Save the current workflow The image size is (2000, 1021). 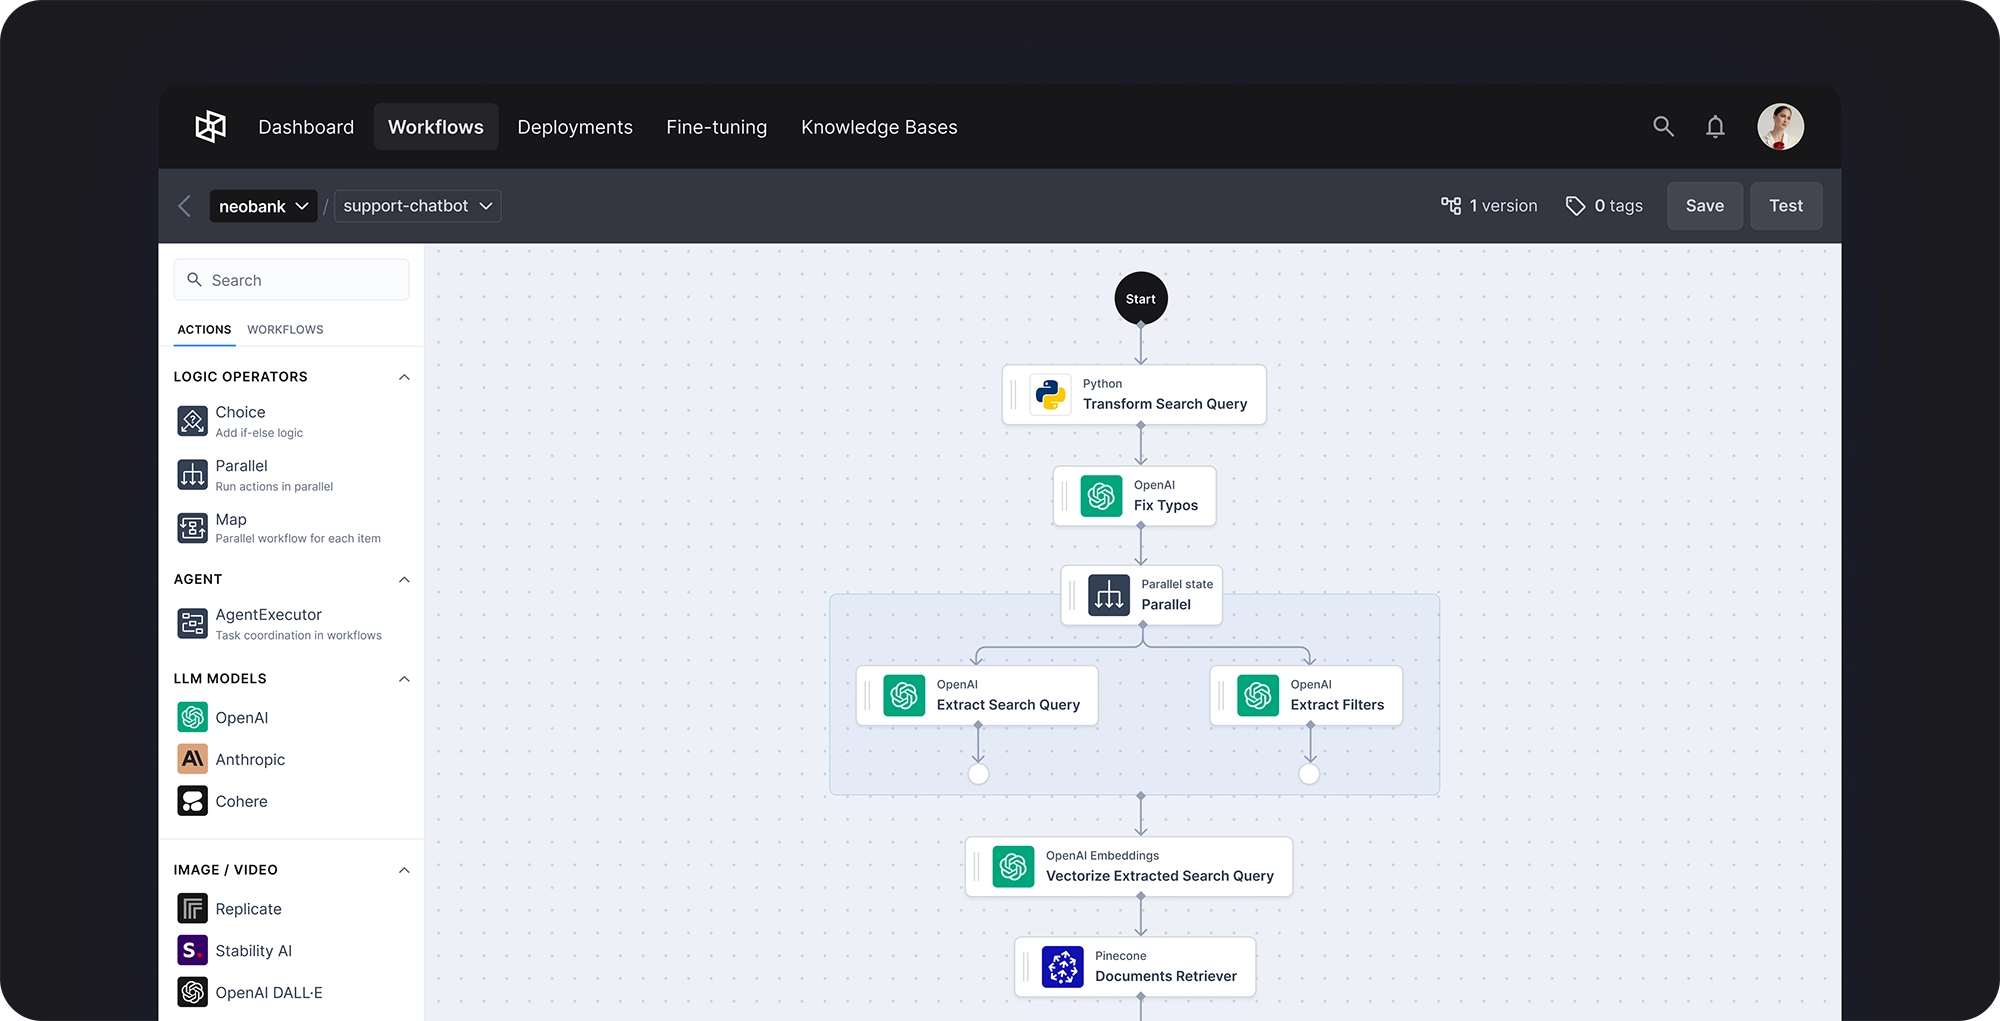click(1705, 206)
